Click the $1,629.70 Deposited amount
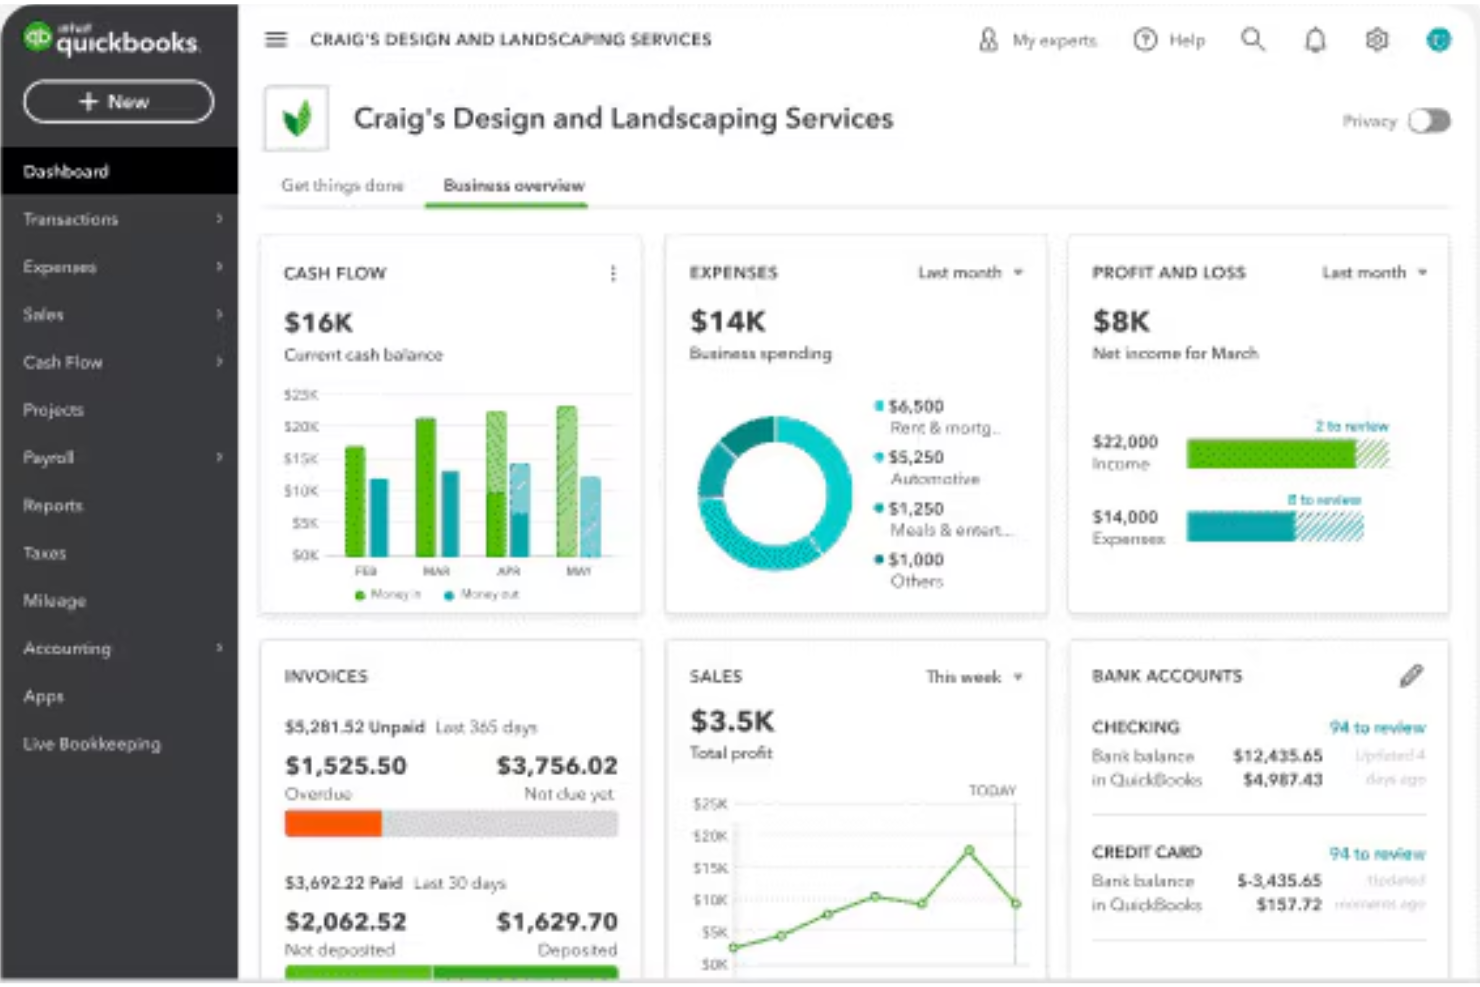The height and width of the screenshot is (987, 1480). click(x=557, y=922)
